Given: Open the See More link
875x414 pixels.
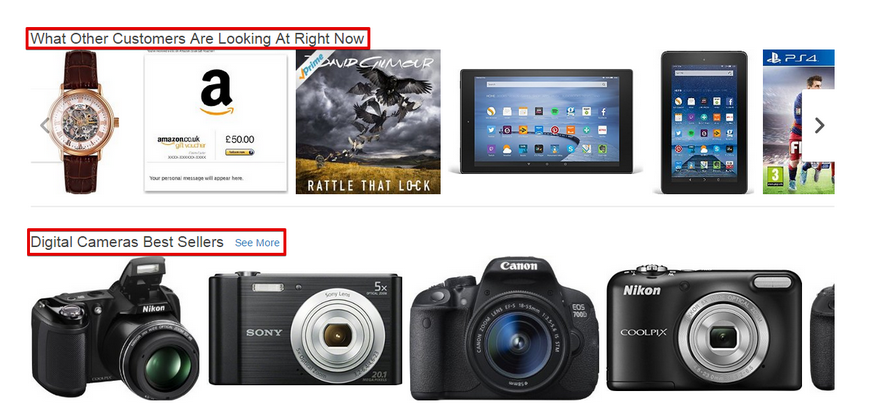Looking at the screenshot, I should [x=257, y=243].
